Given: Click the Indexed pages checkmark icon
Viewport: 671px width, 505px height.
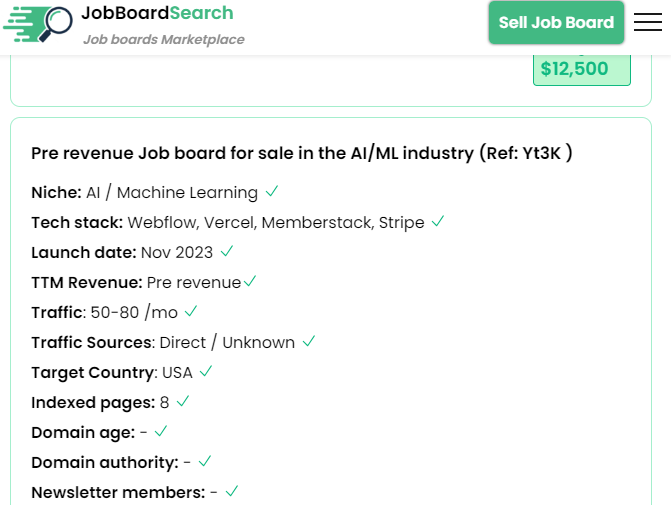Looking at the screenshot, I should (183, 401).
